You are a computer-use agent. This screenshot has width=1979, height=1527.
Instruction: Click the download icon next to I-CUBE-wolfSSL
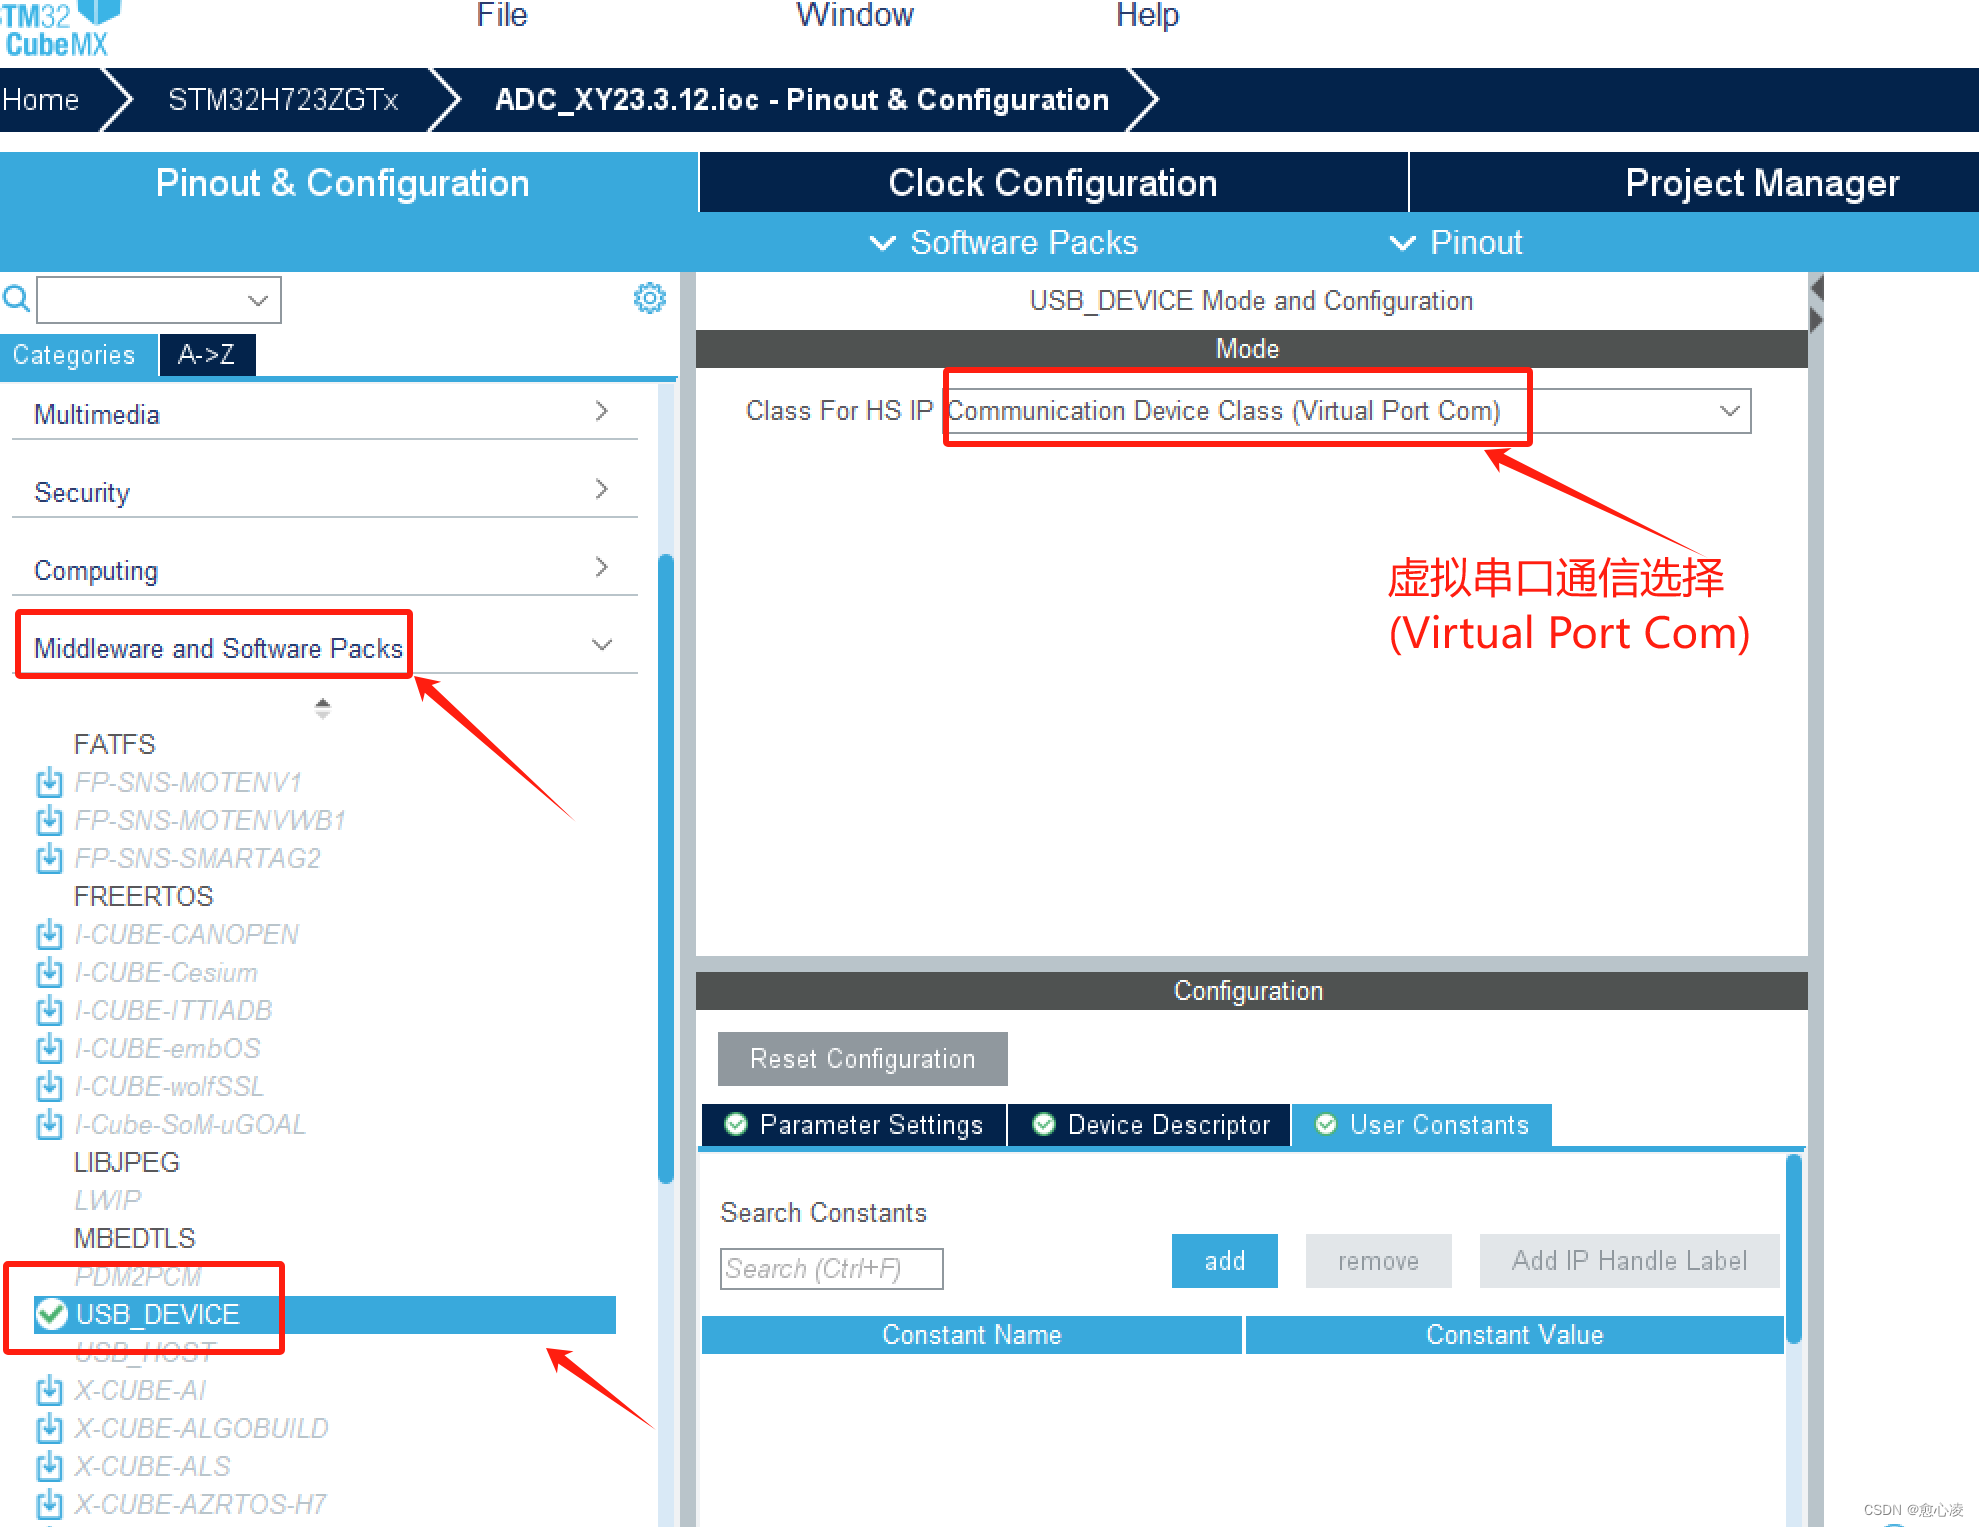pyautogui.click(x=49, y=1086)
